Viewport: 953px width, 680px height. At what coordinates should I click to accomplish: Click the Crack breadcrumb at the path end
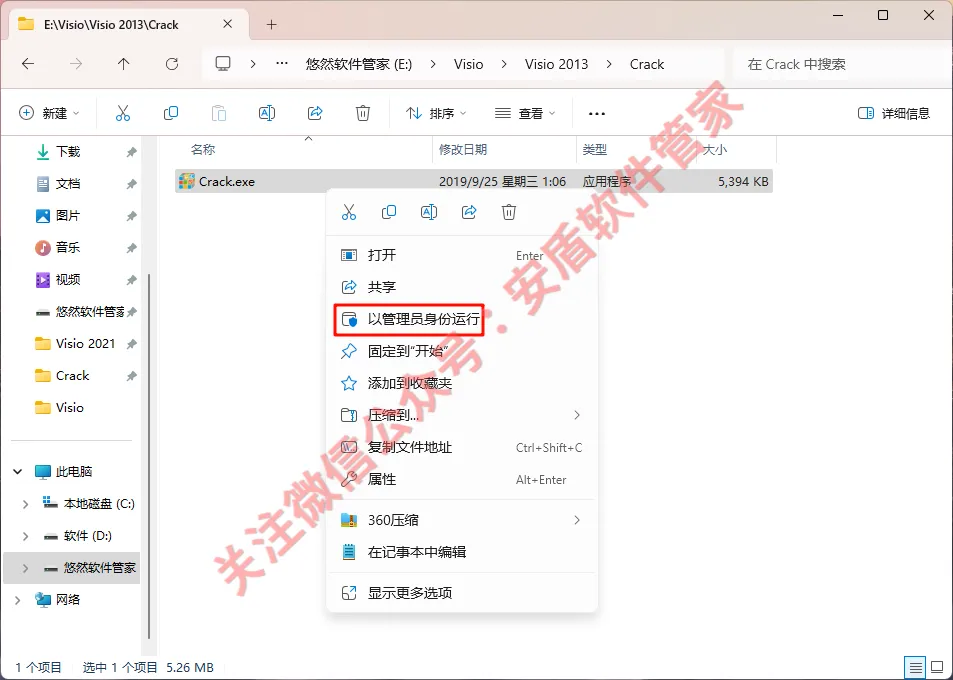(647, 64)
